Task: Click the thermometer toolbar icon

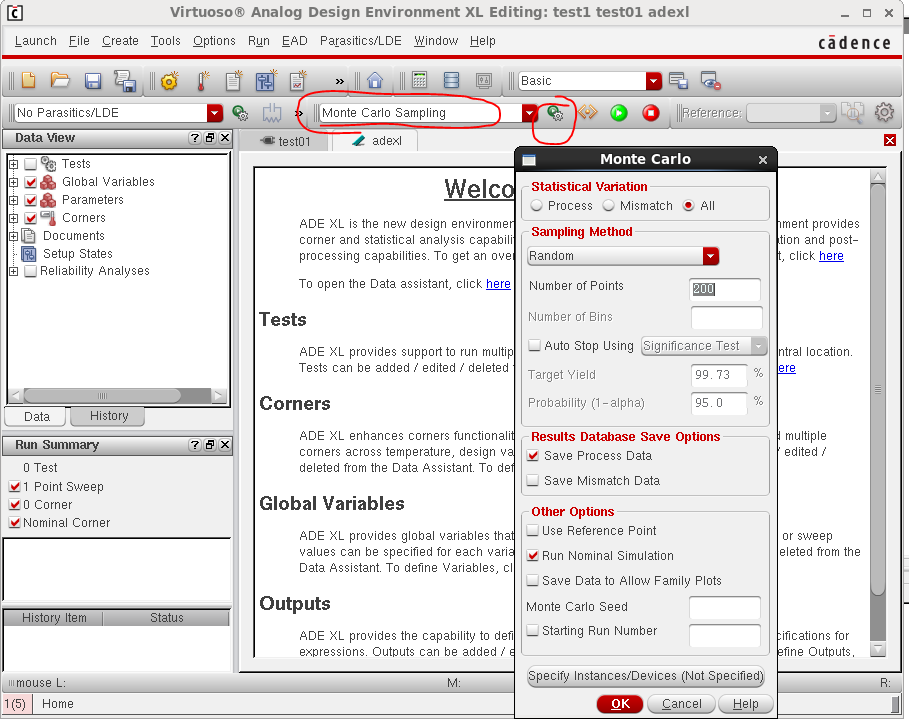Action: [202, 81]
